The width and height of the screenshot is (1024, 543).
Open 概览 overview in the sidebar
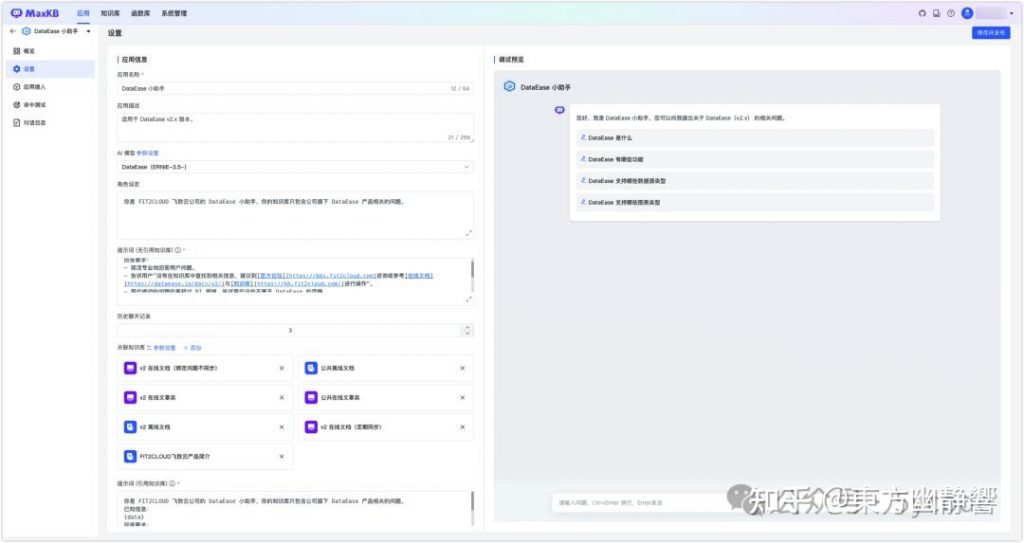point(29,50)
